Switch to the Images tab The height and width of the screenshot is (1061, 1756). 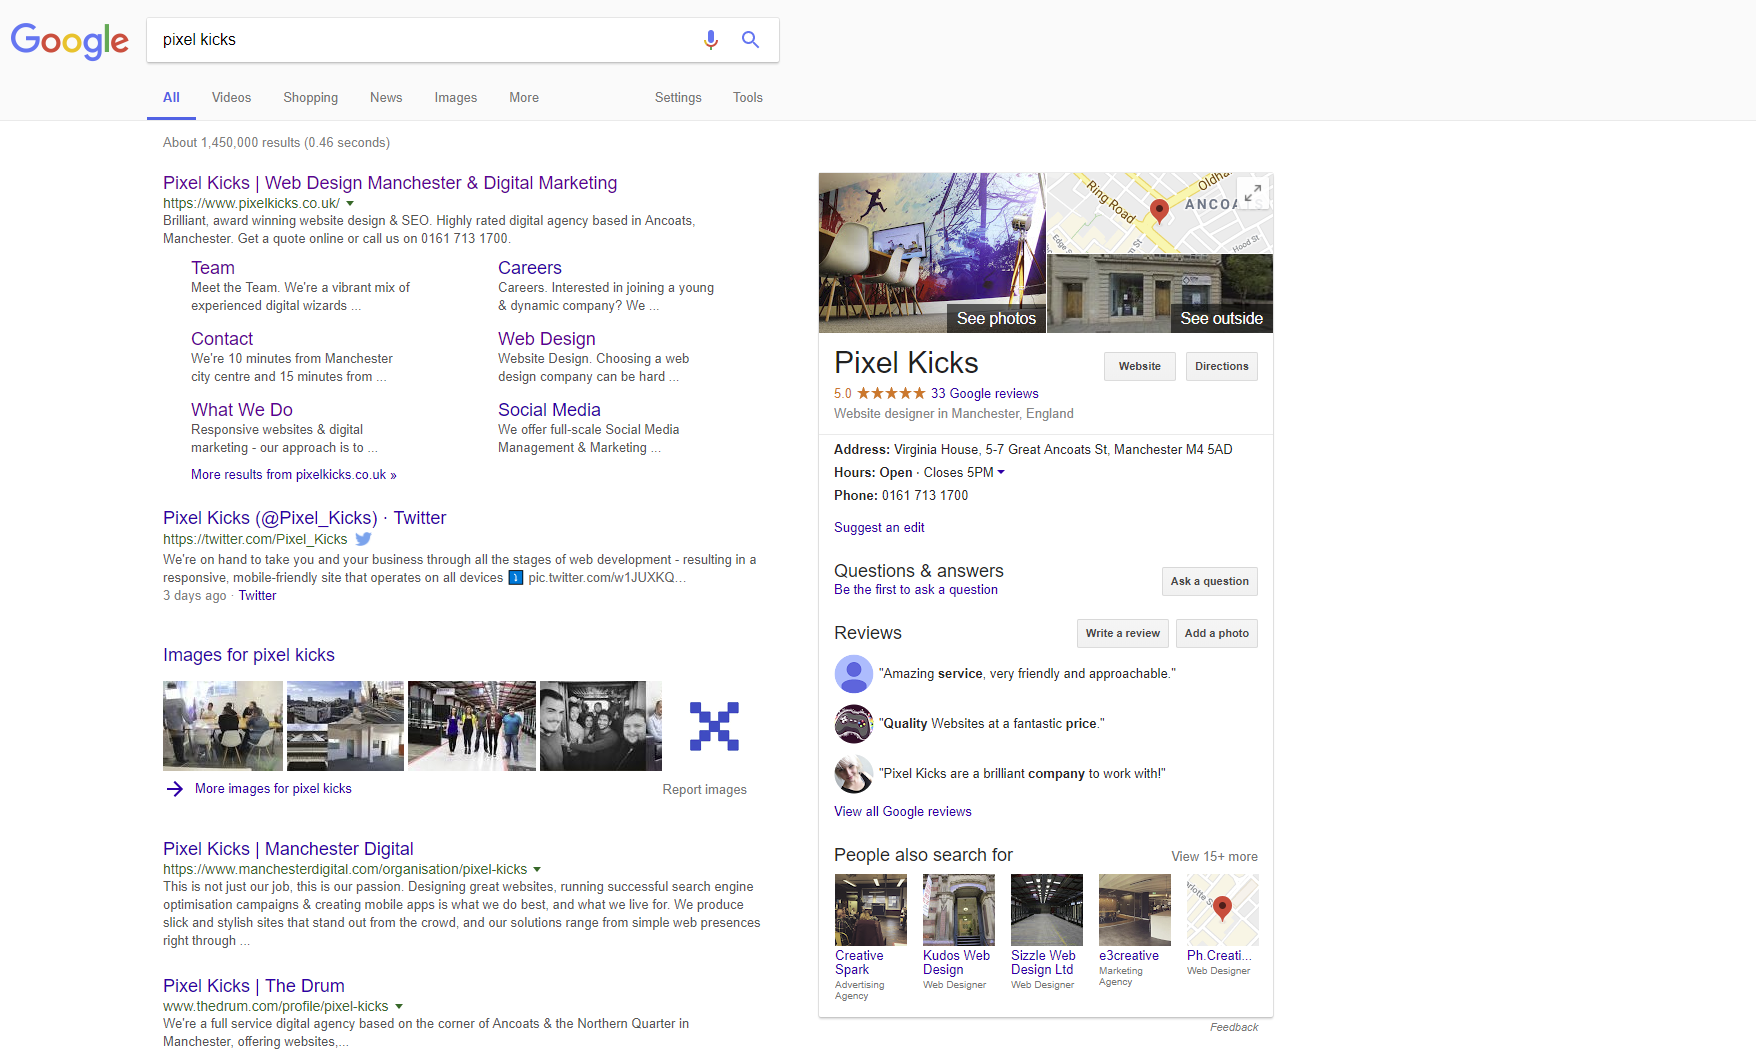coord(455,98)
